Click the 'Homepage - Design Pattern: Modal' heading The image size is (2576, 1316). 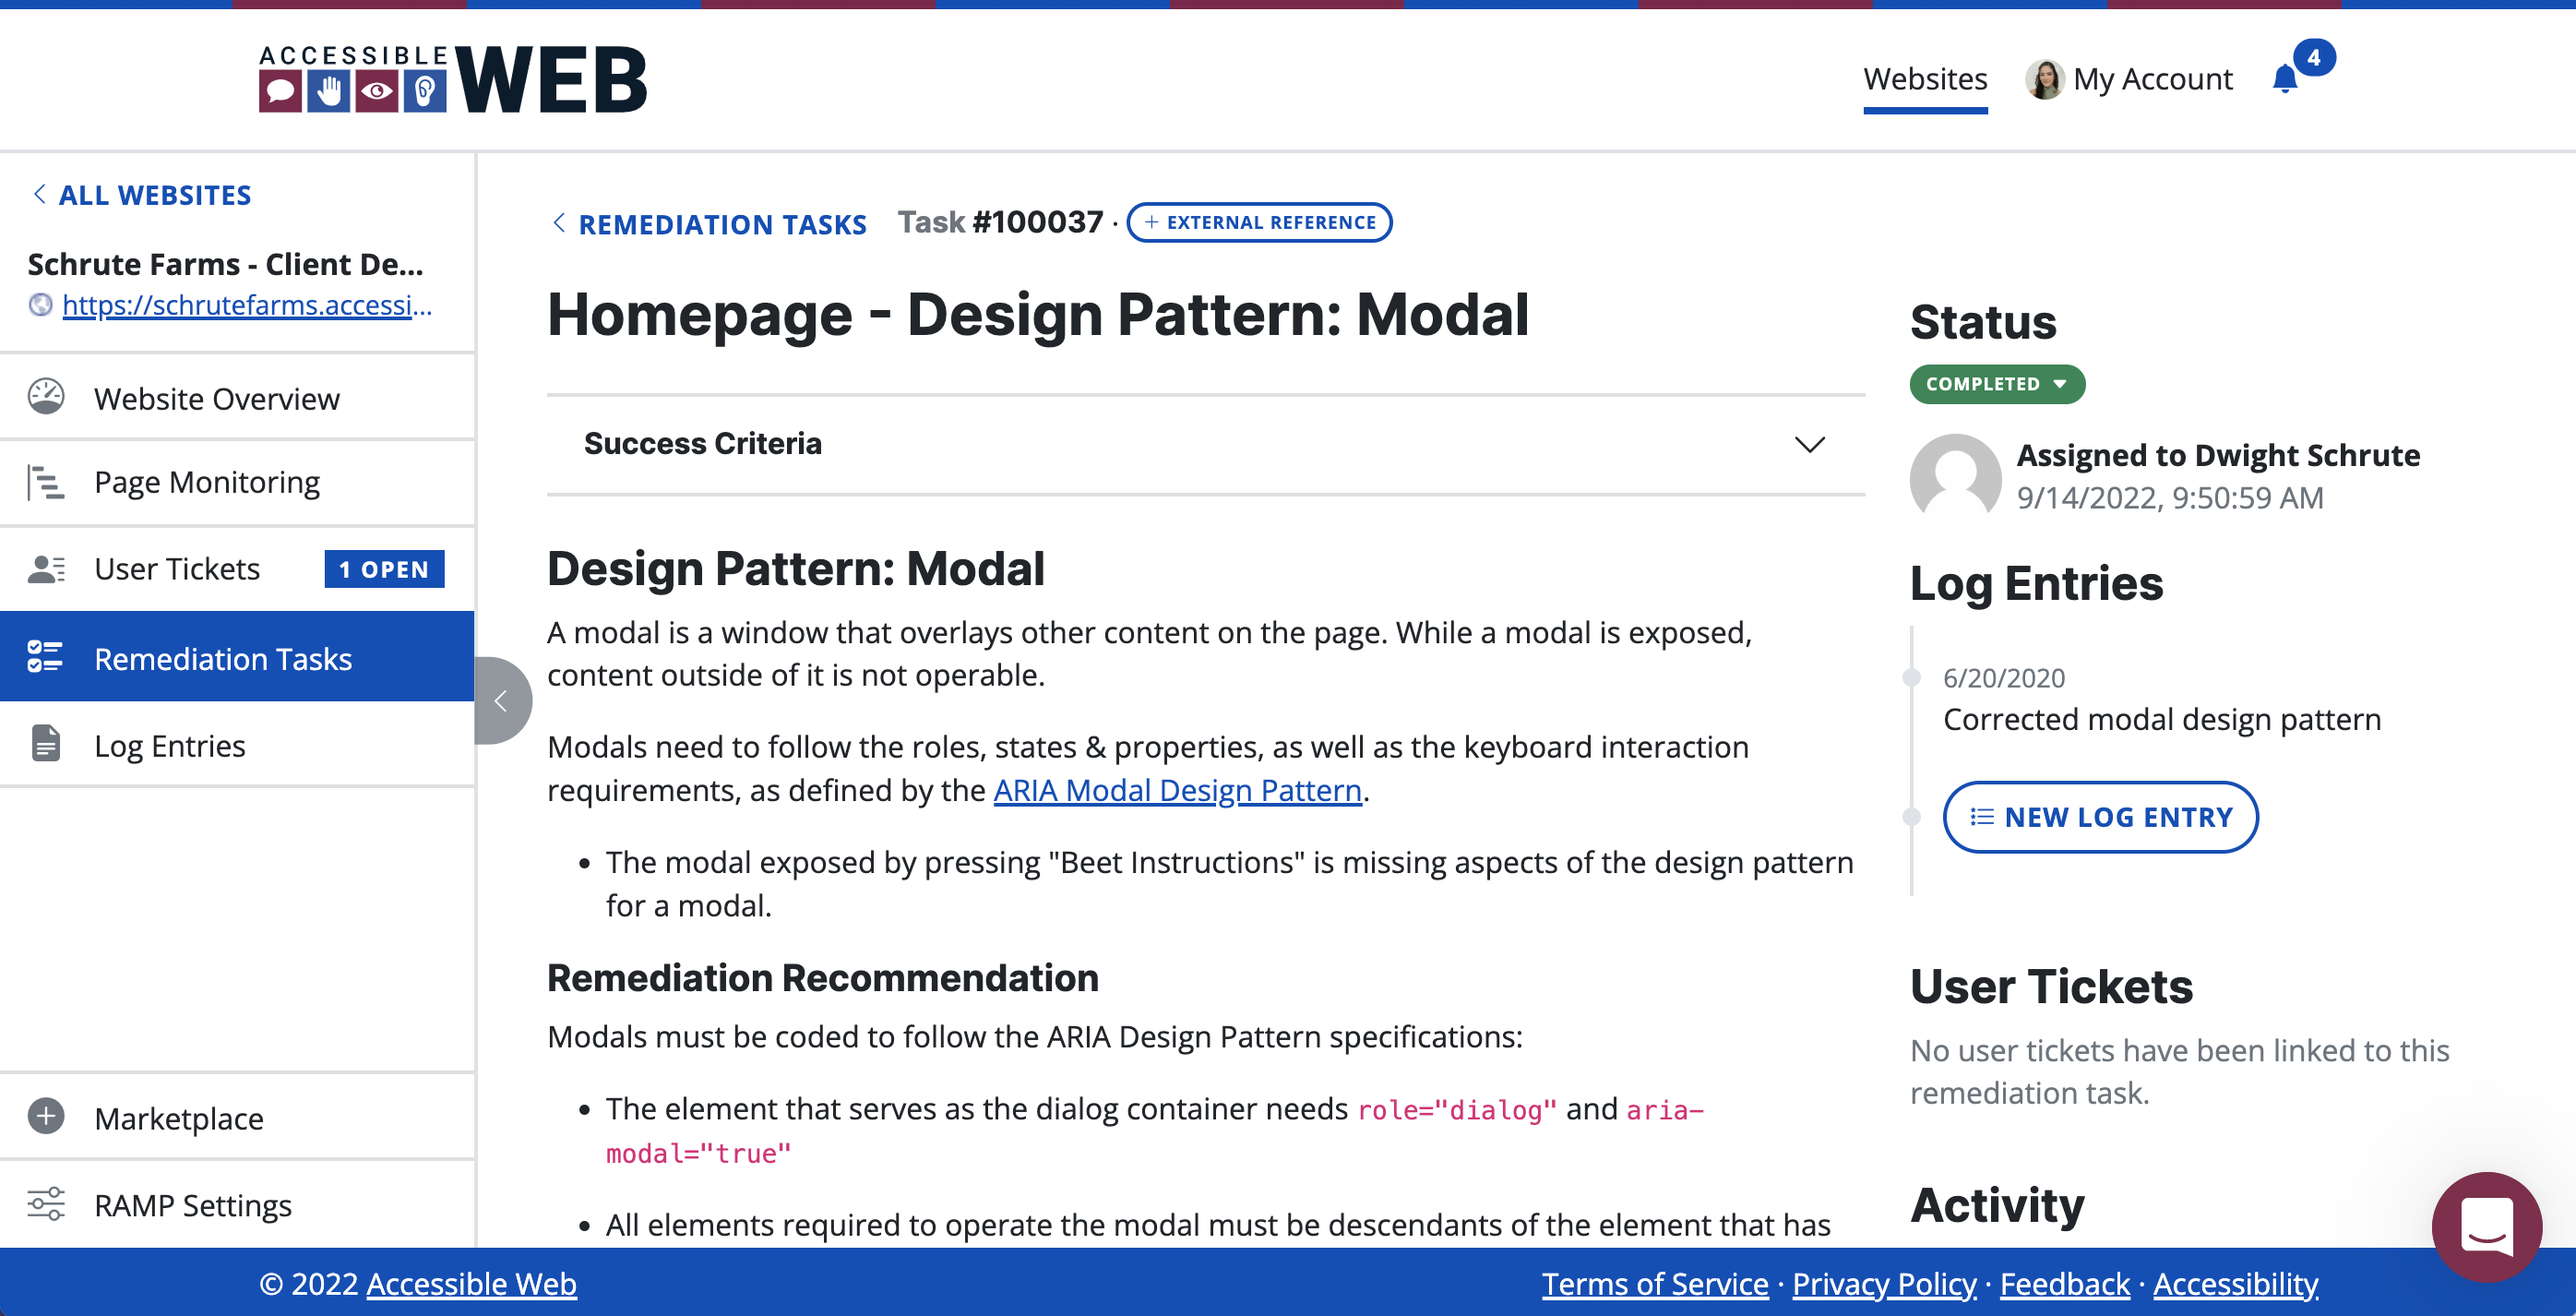tap(1038, 314)
